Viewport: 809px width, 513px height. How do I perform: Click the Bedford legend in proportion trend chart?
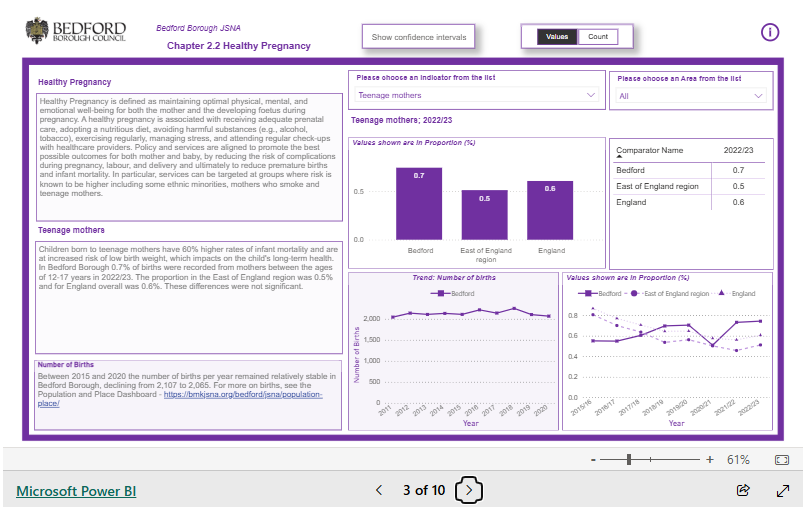point(600,293)
